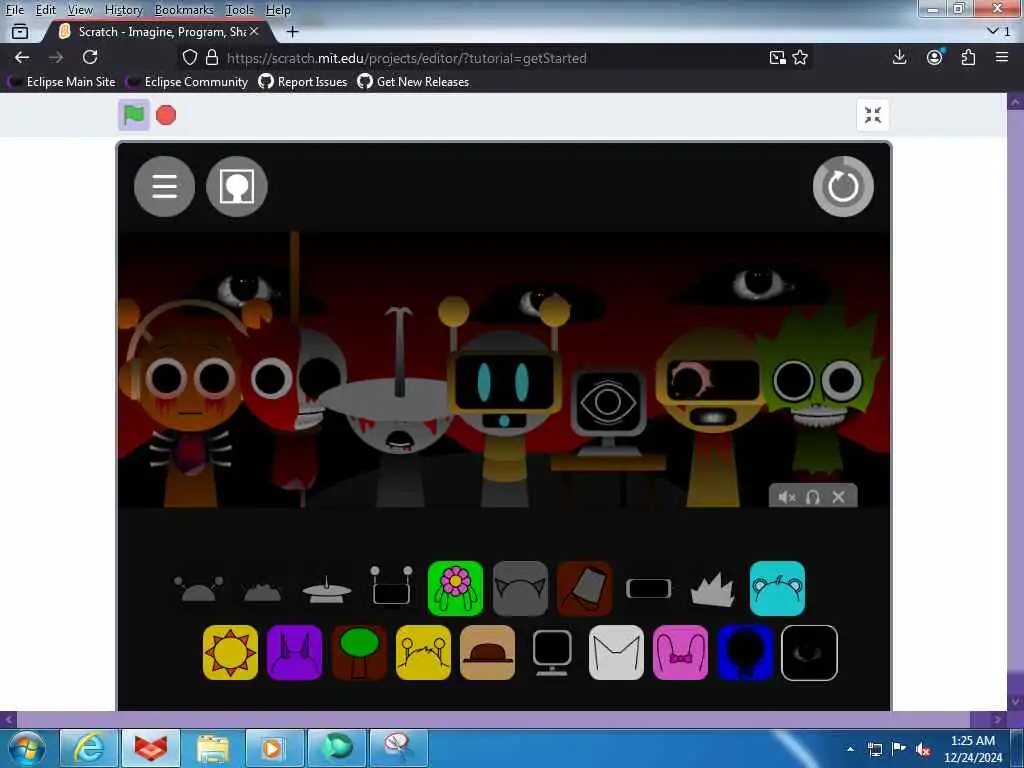Viewport: 1024px width, 768px height.
Task: Open the Firefox account icon
Action: 935,57
